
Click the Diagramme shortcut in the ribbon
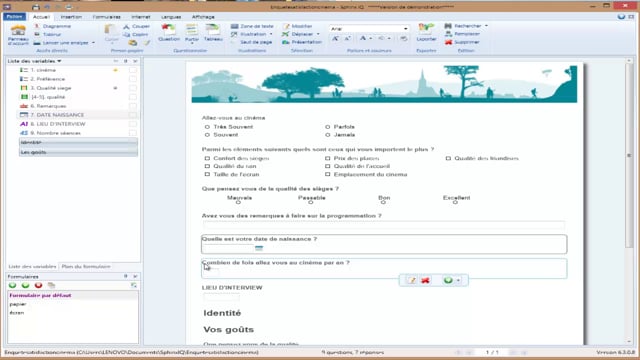[53, 26]
